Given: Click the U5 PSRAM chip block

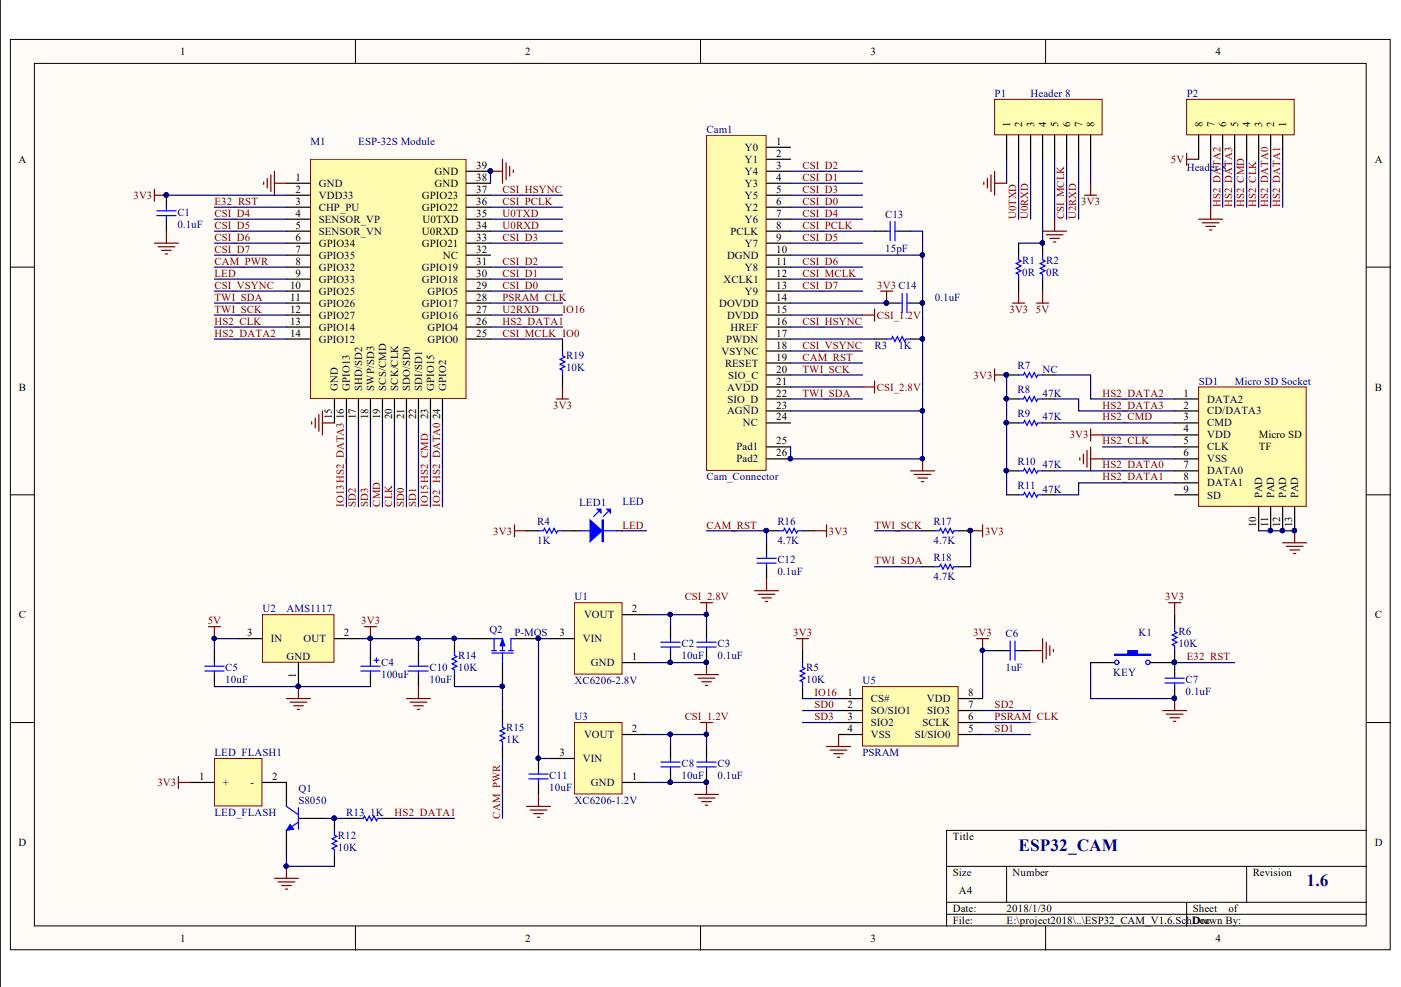Looking at the screenshot, I should coord(909,716).
